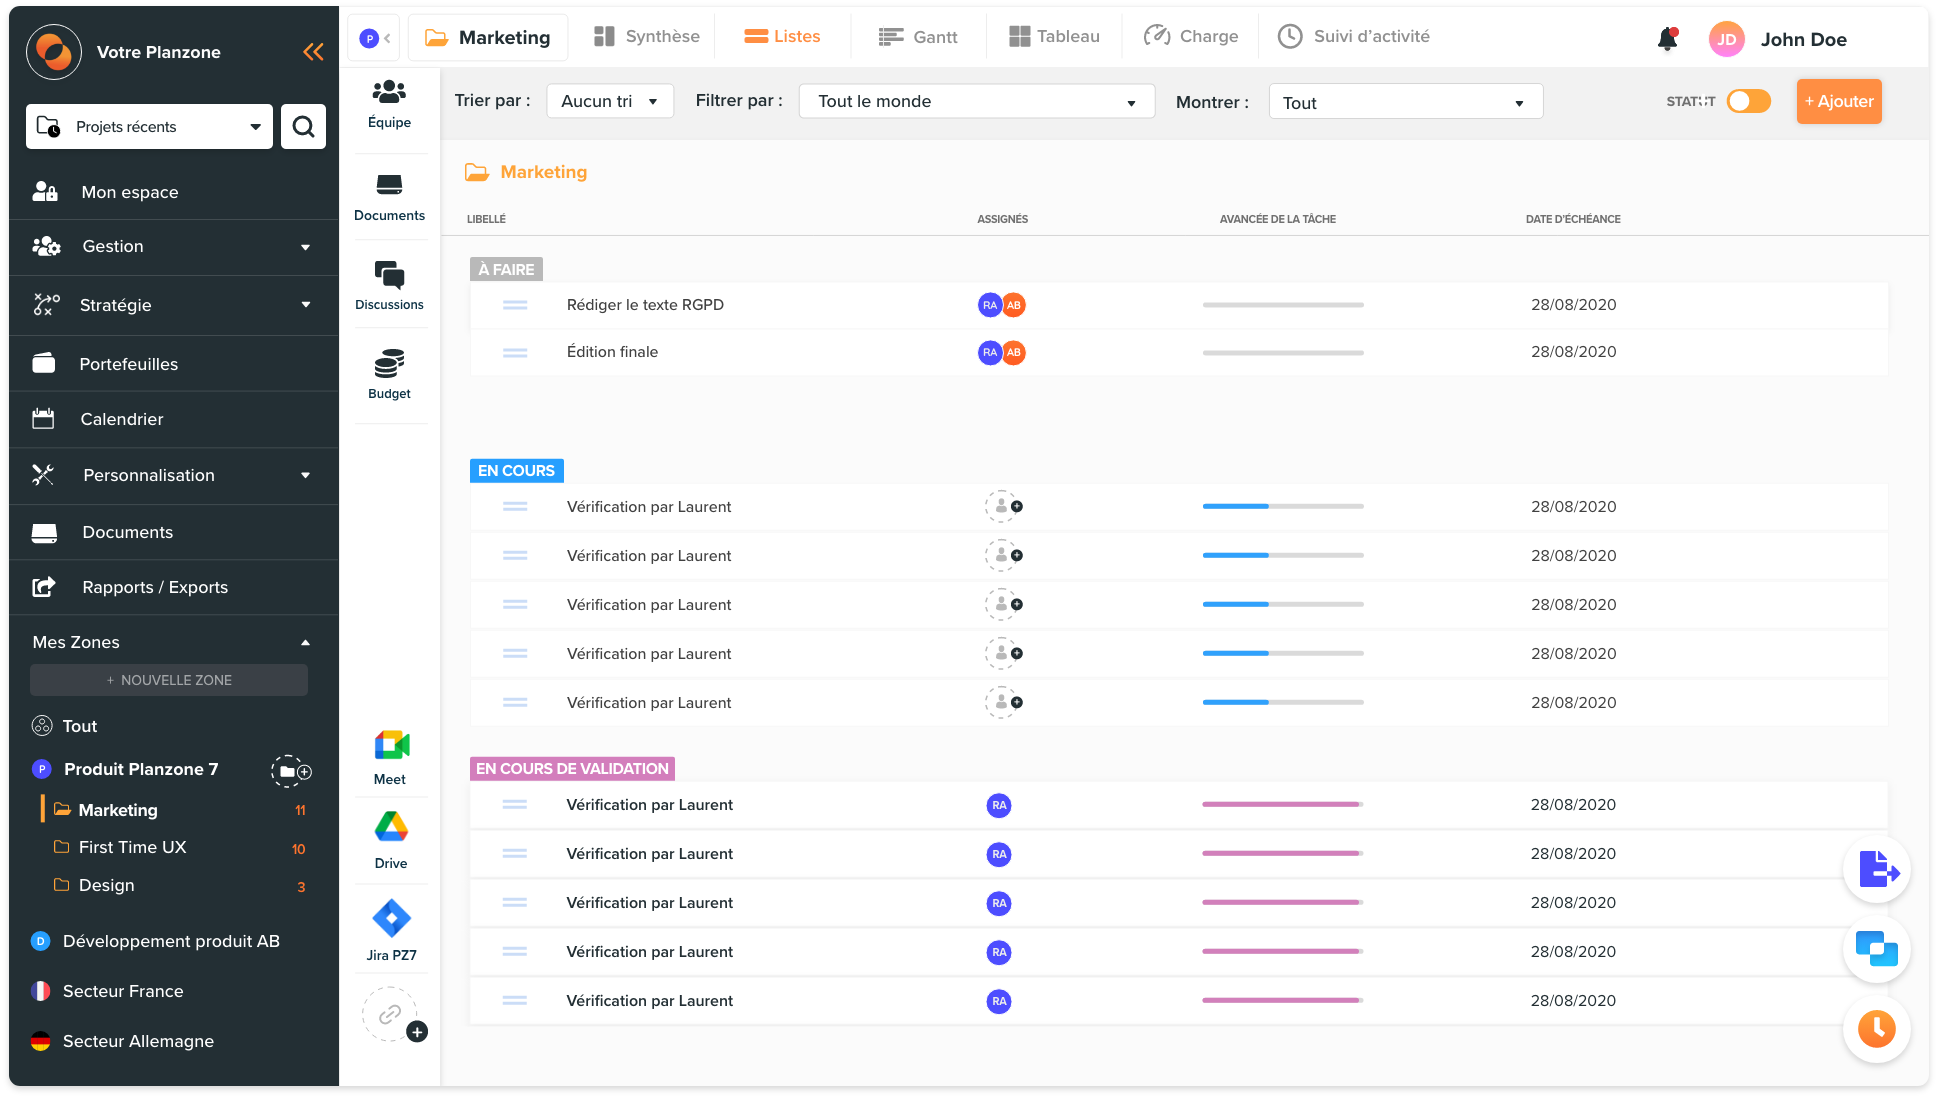Collapse the sidebar with double chevron
Image resolution: width=1938 pixels, height=1098 pixels.
coord(313,52)
